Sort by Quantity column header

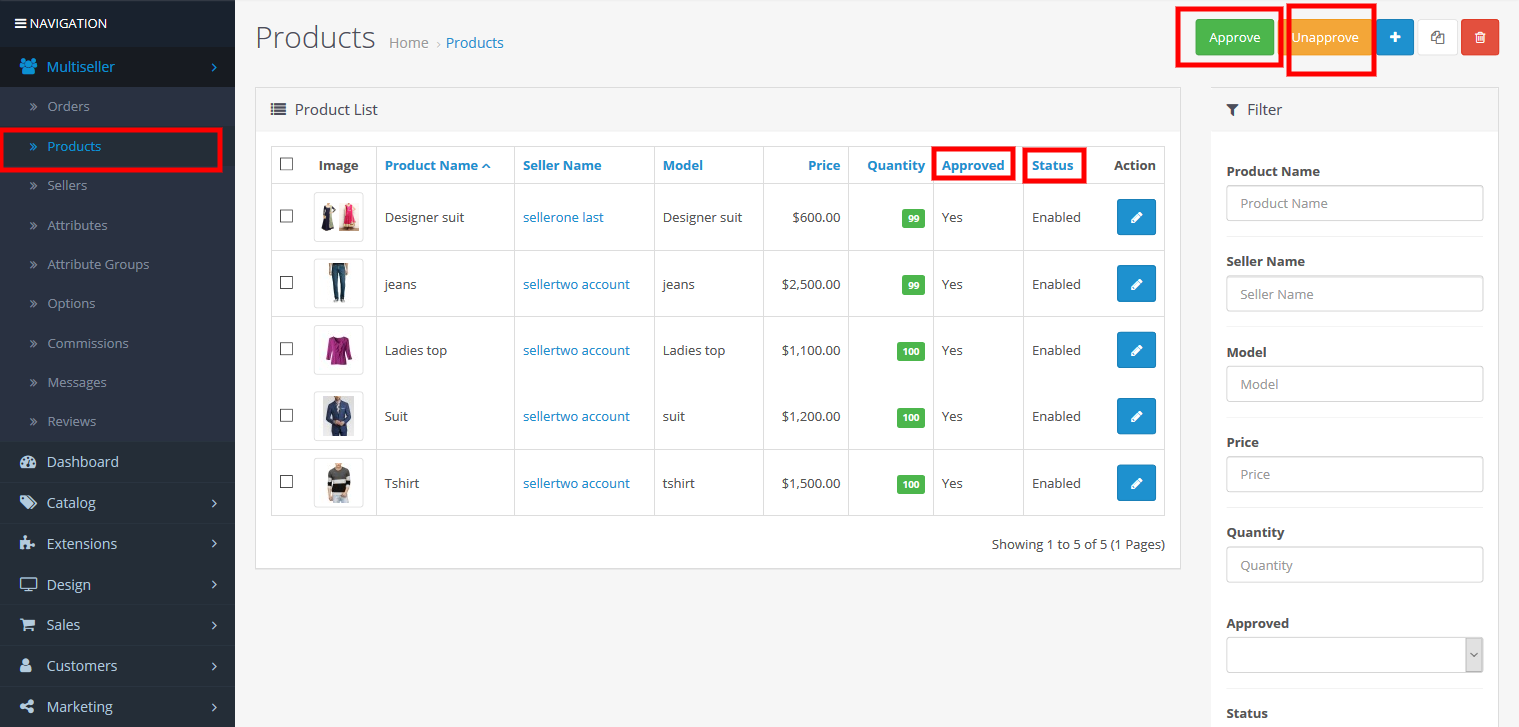click(x=896, y=165)
